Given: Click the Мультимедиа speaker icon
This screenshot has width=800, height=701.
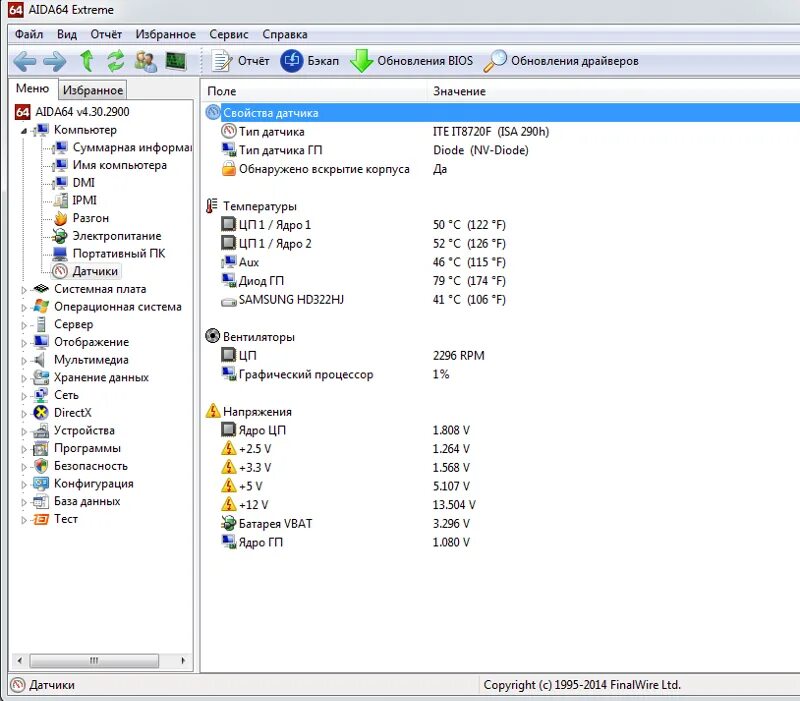Looking at the screenshot, I should (40, 360).
